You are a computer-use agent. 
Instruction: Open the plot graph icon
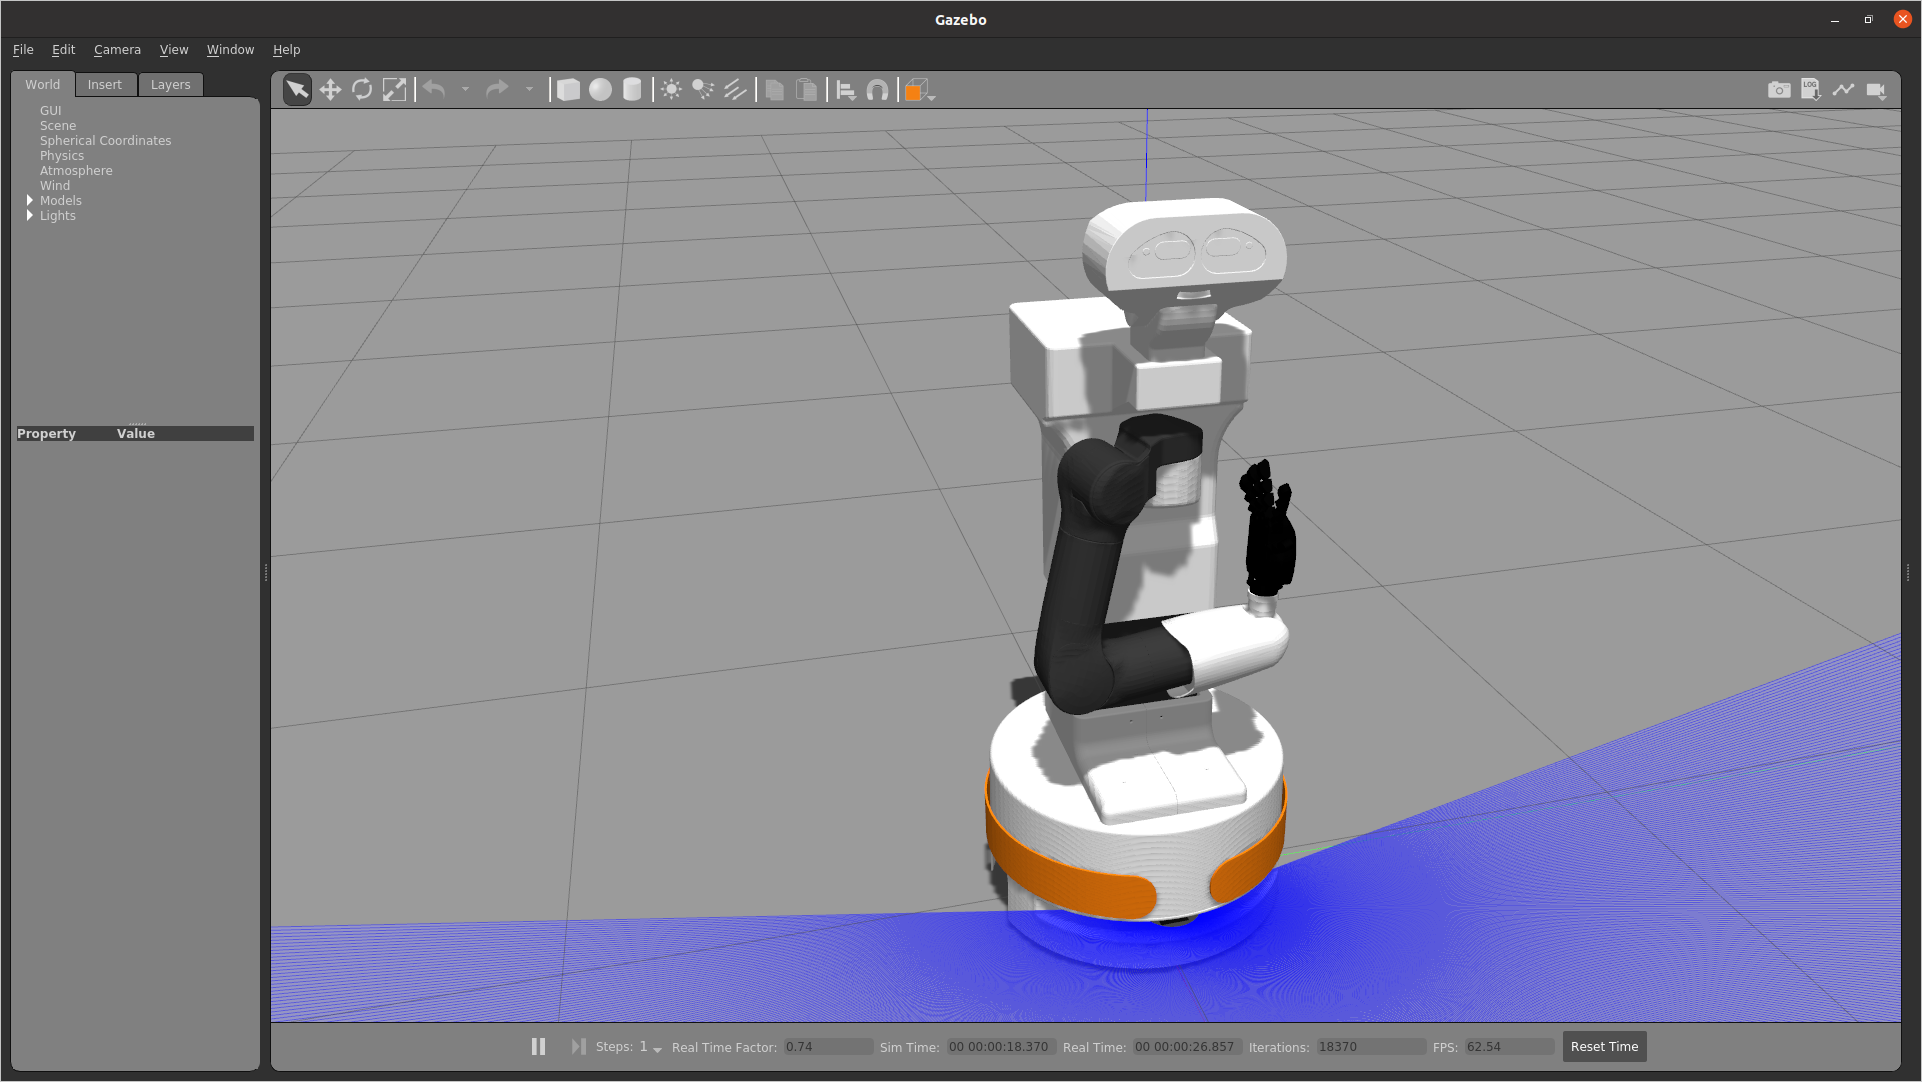tap(1843, 90)
